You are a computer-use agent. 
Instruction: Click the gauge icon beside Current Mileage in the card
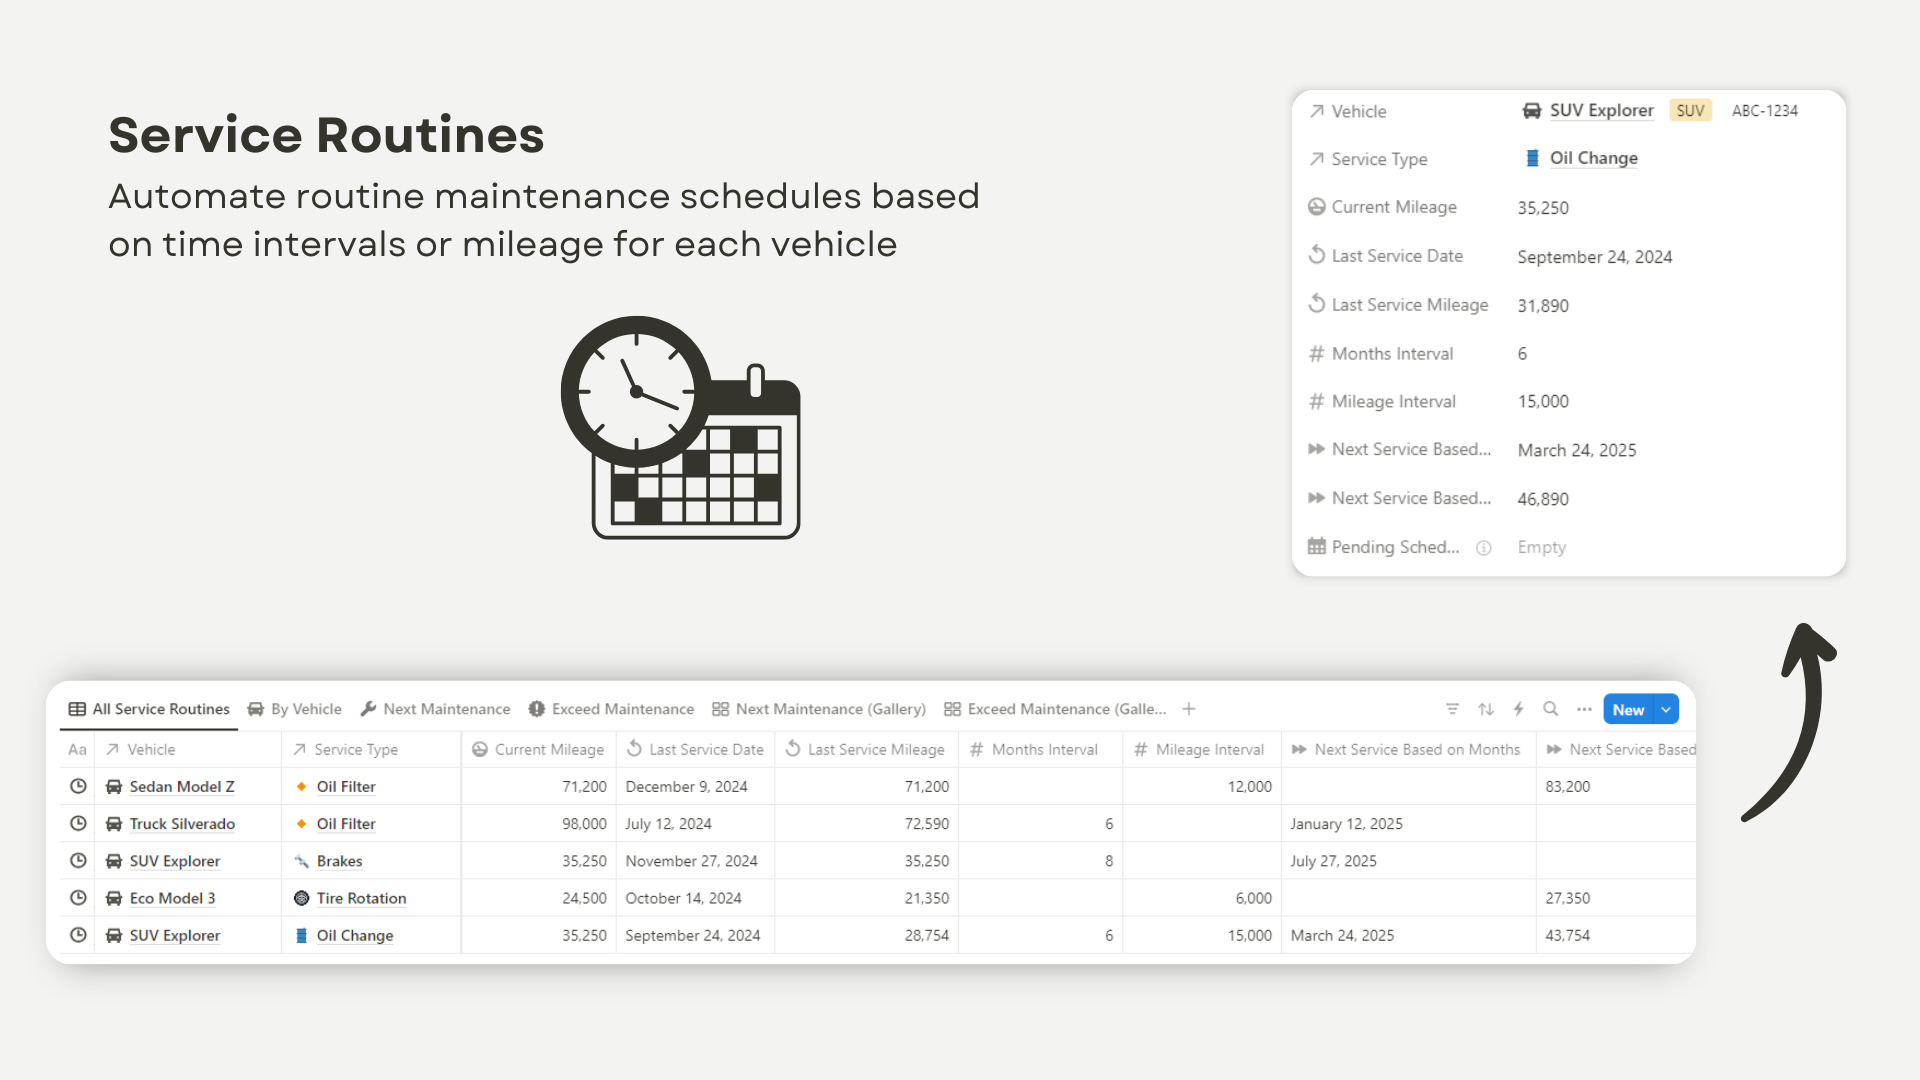(1317, 206)
